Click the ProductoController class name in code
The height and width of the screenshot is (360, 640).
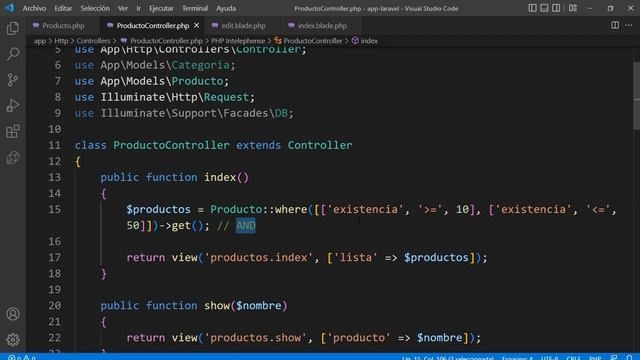pyautogui.click(x=171, y=145)
